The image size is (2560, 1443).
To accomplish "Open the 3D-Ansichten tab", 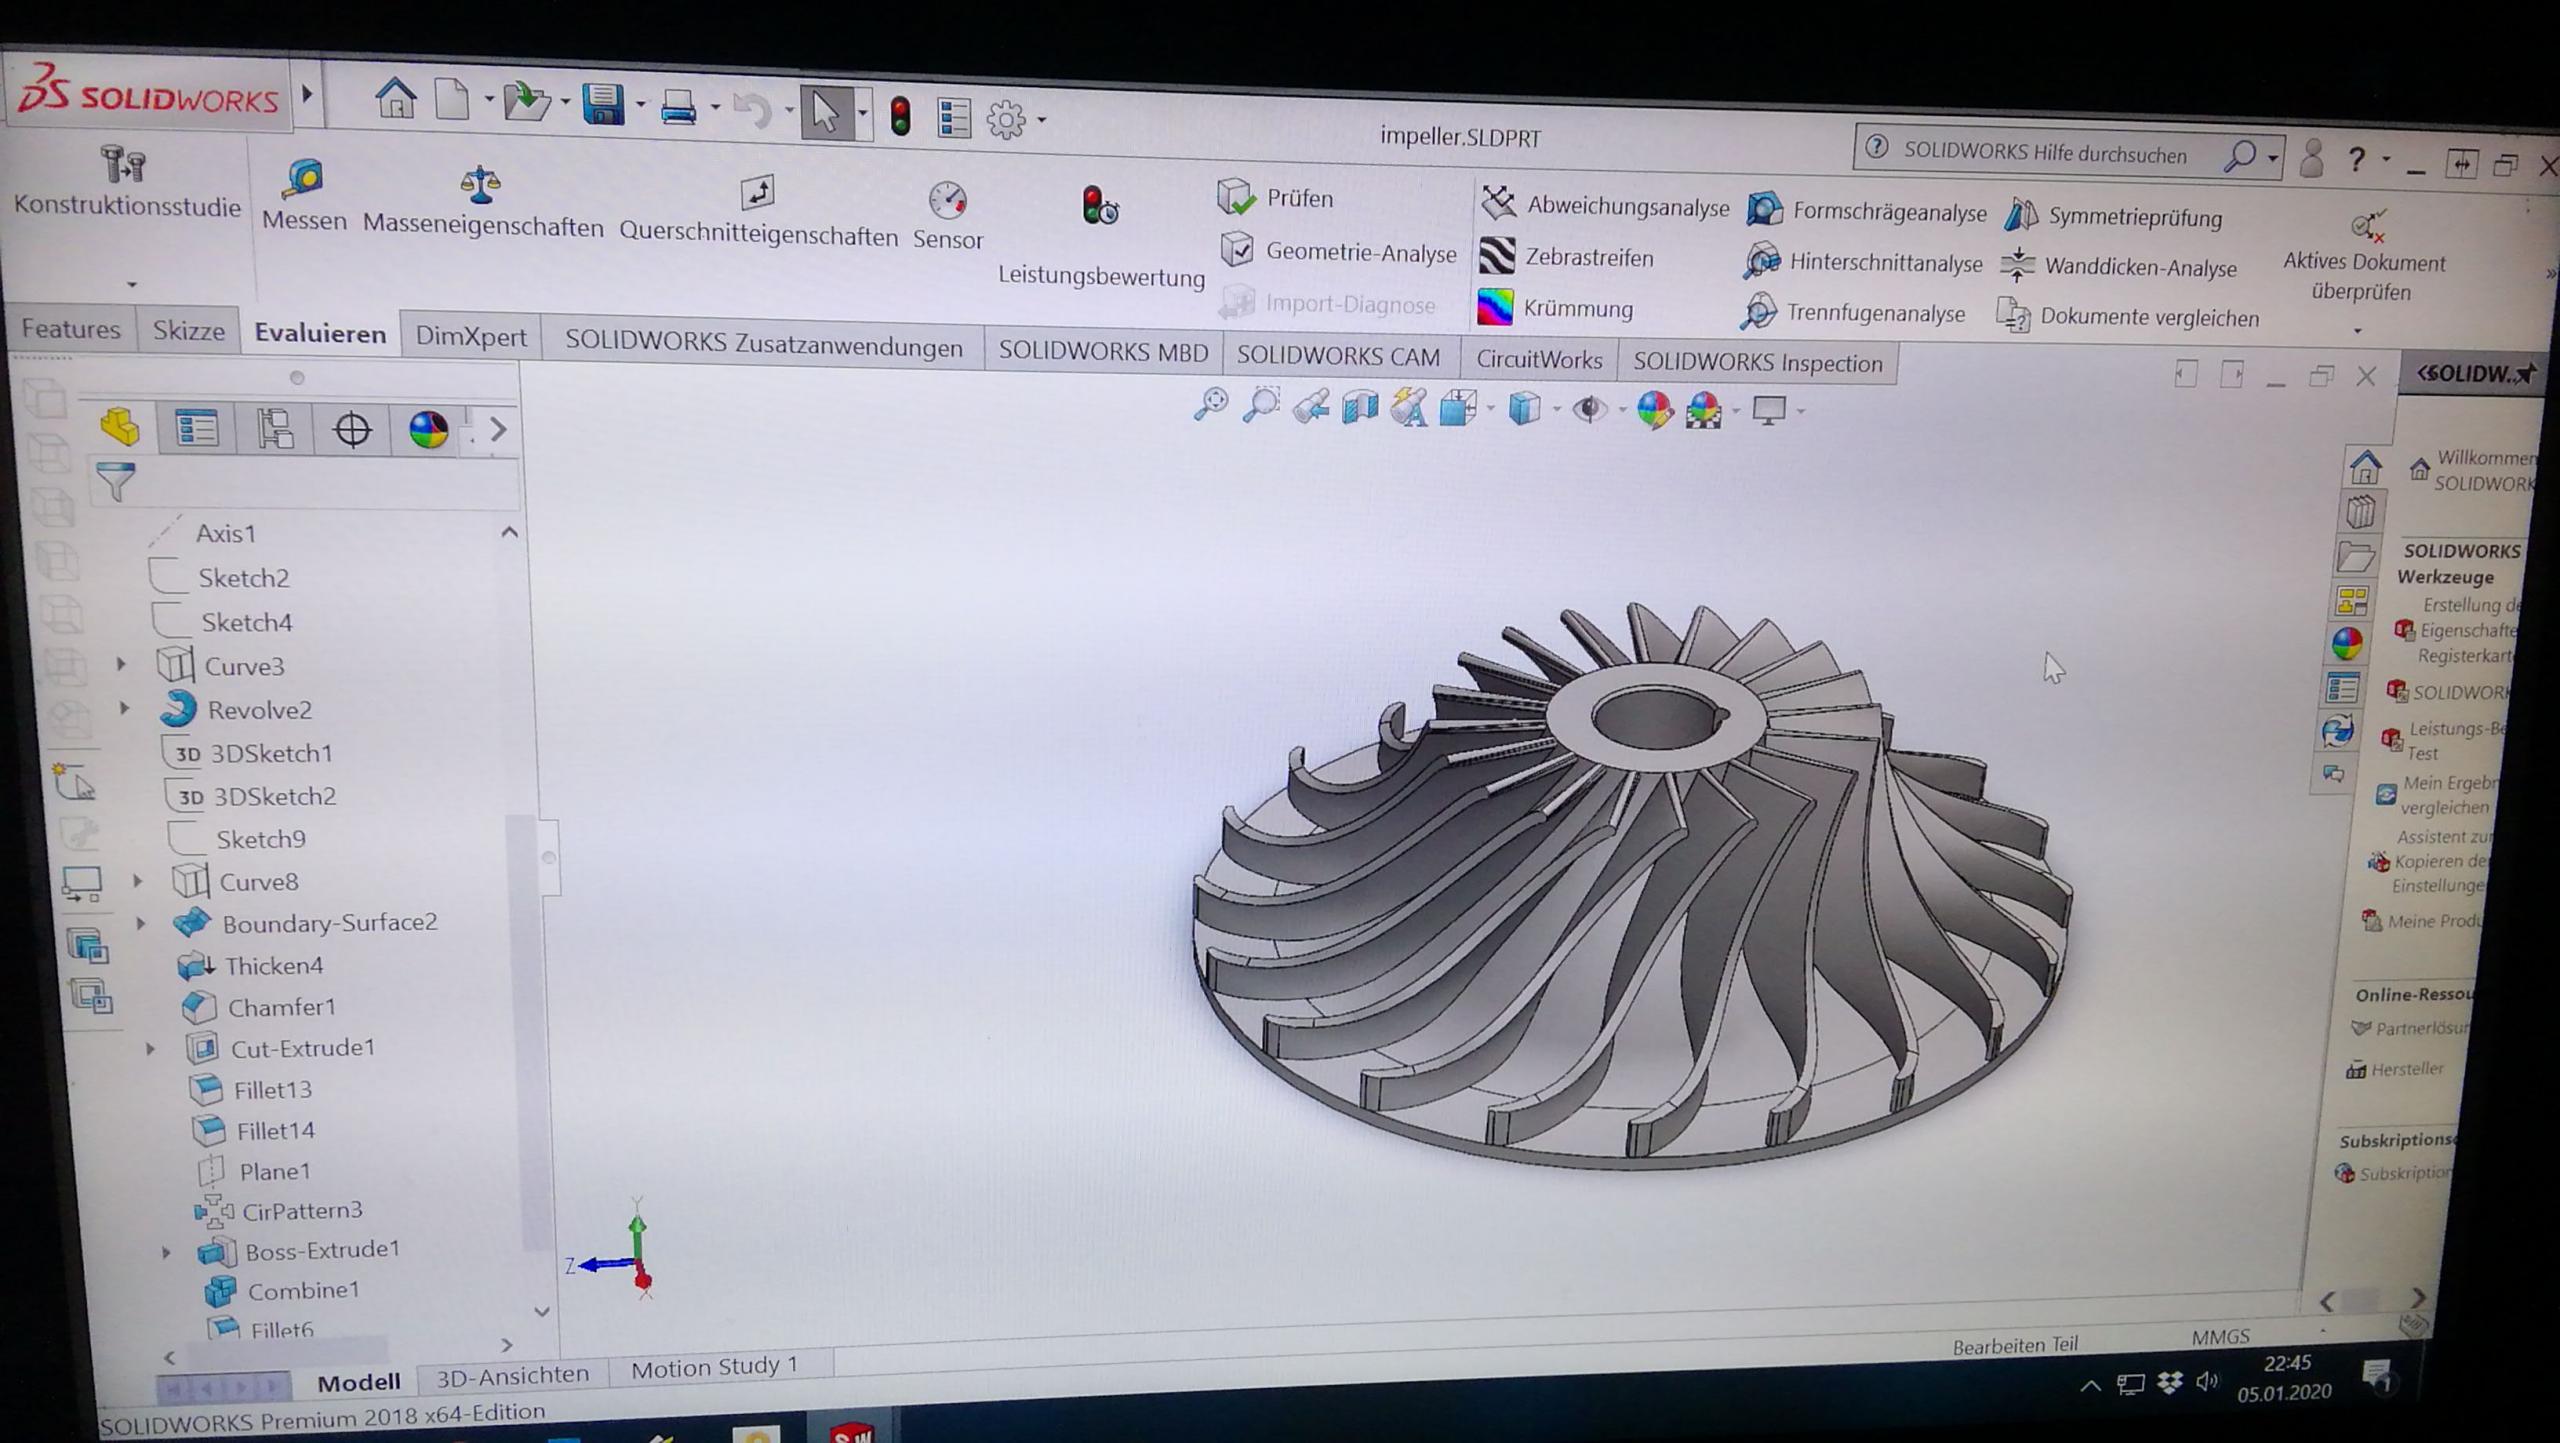I will click(512, 1375).
